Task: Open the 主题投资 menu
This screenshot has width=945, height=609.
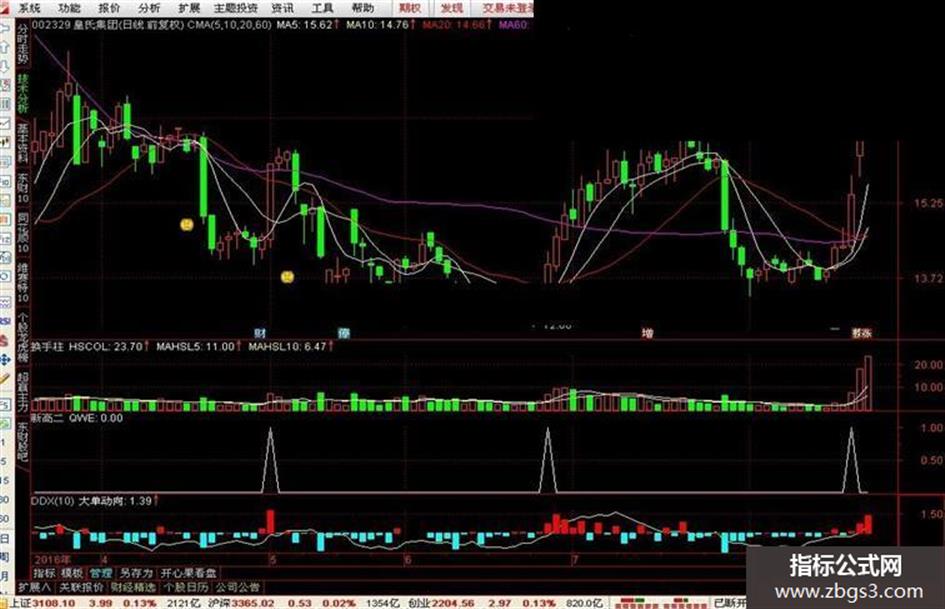Action: (x=236, y=8)
